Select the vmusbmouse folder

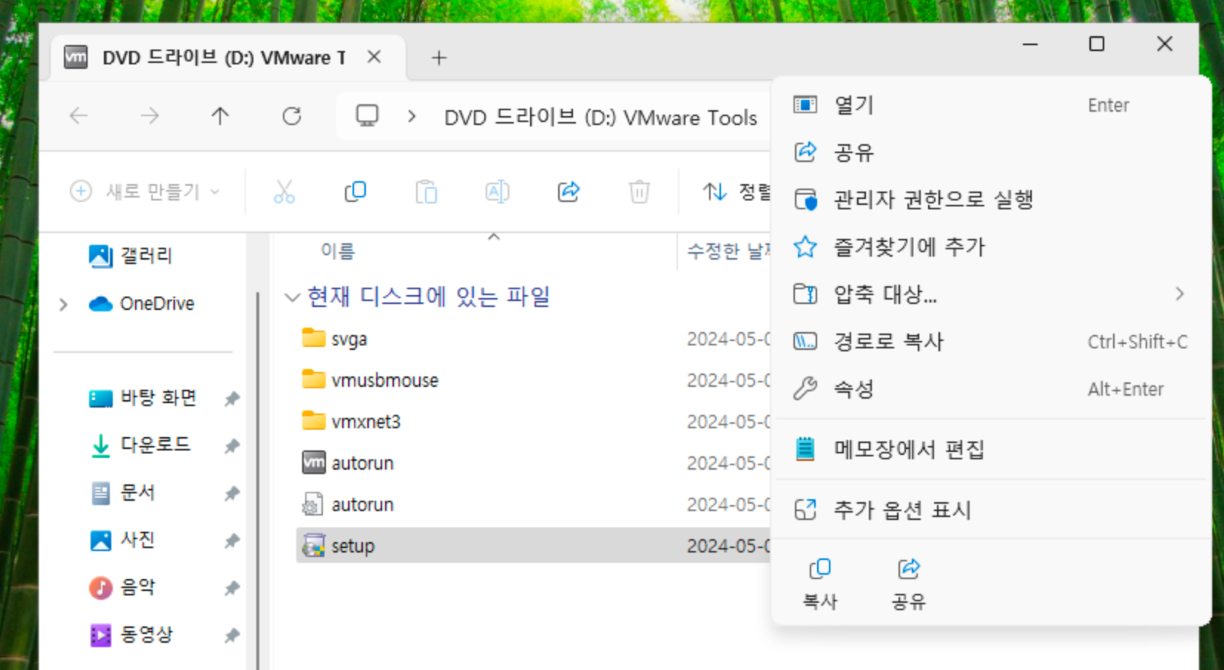535,380
